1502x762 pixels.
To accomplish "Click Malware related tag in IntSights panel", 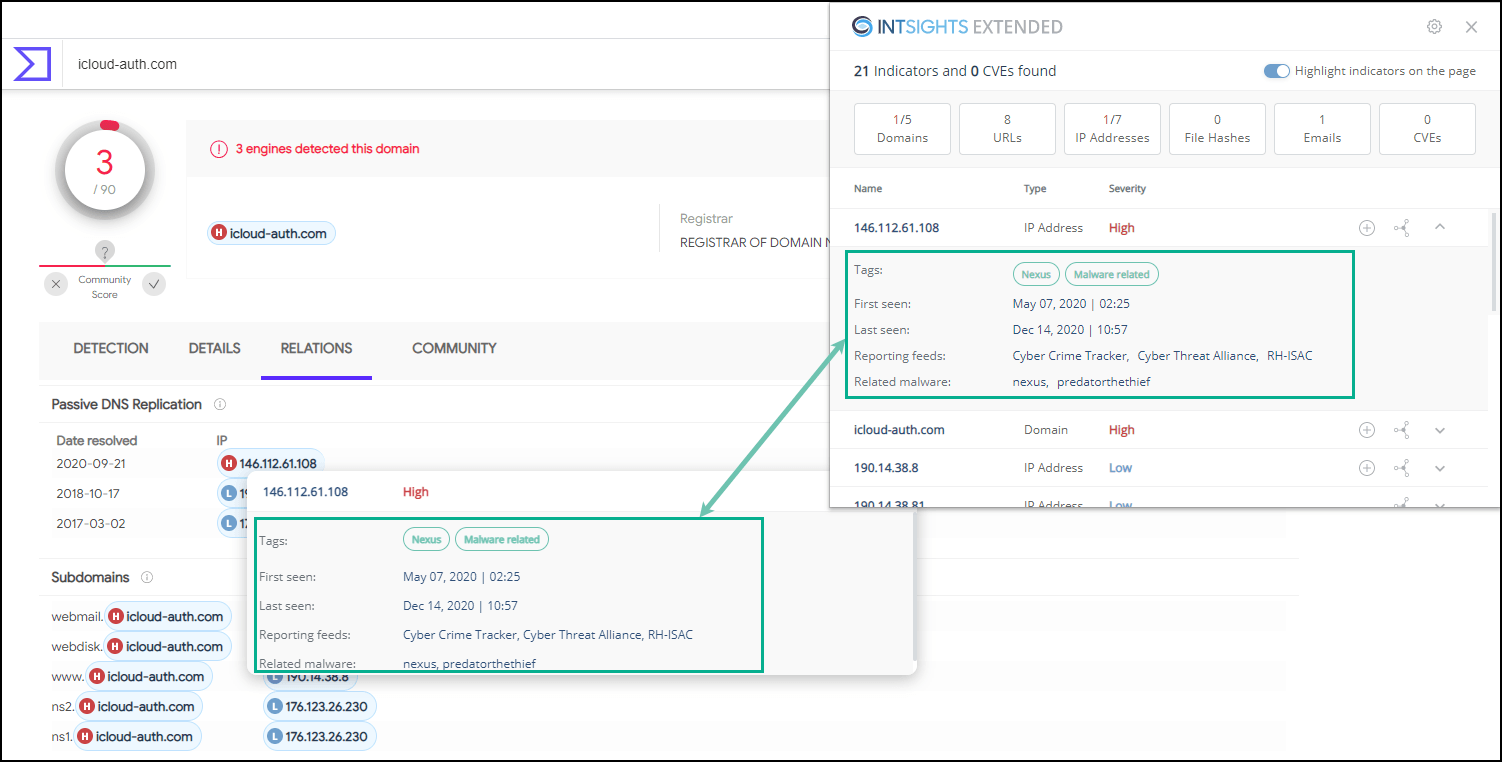I will pos(1112,274).
